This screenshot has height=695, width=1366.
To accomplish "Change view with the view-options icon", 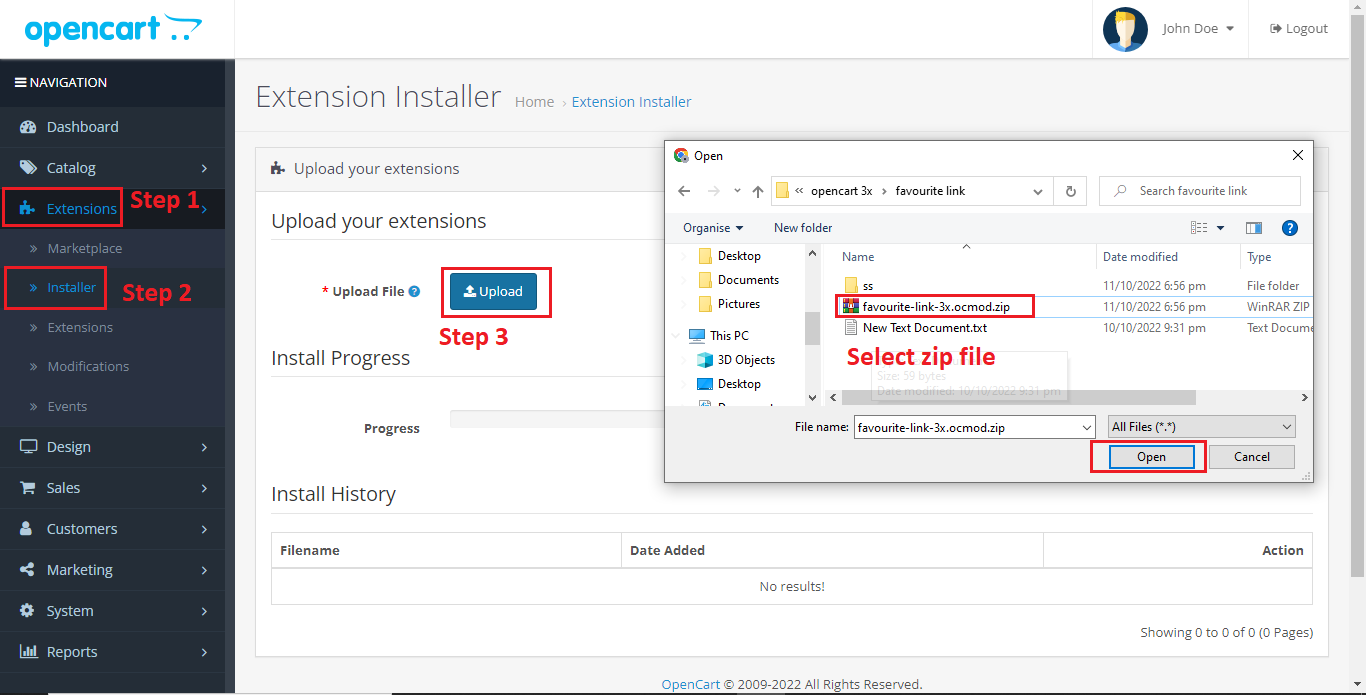I will click(x=1199, y=228).
